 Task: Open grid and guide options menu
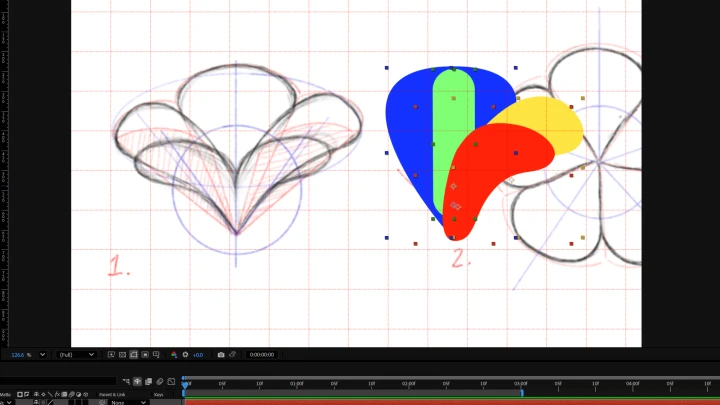pyautogui.click(x=156, y=354)
